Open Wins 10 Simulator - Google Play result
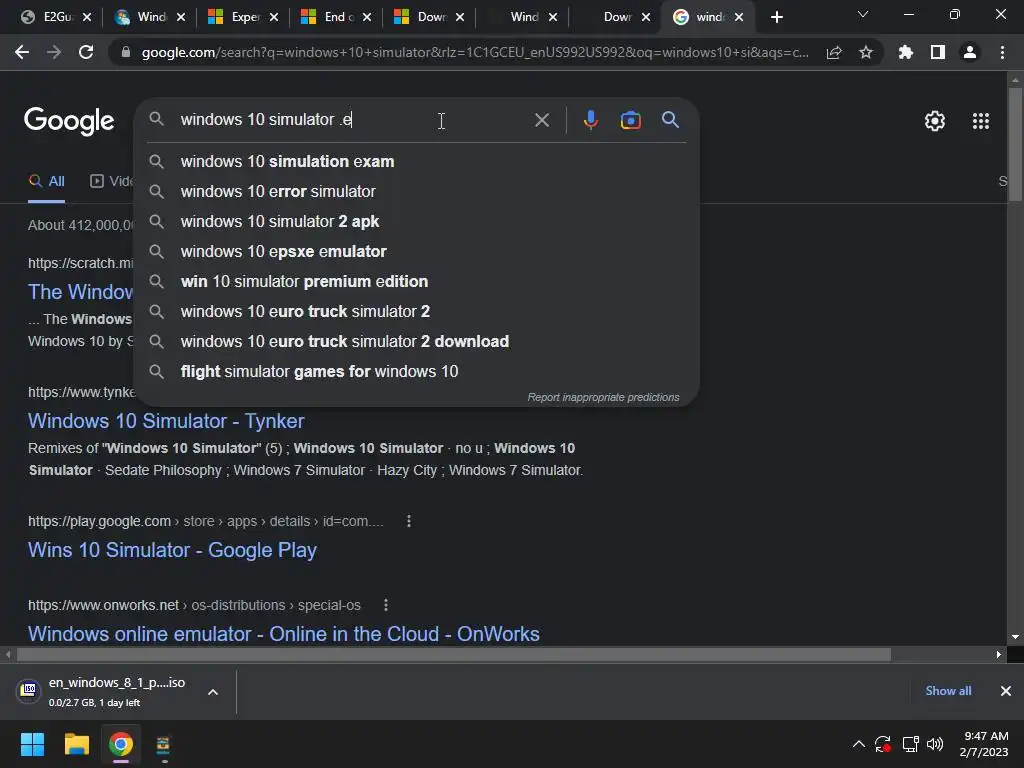The image size is (1024, 768). [x=172, y=551]
